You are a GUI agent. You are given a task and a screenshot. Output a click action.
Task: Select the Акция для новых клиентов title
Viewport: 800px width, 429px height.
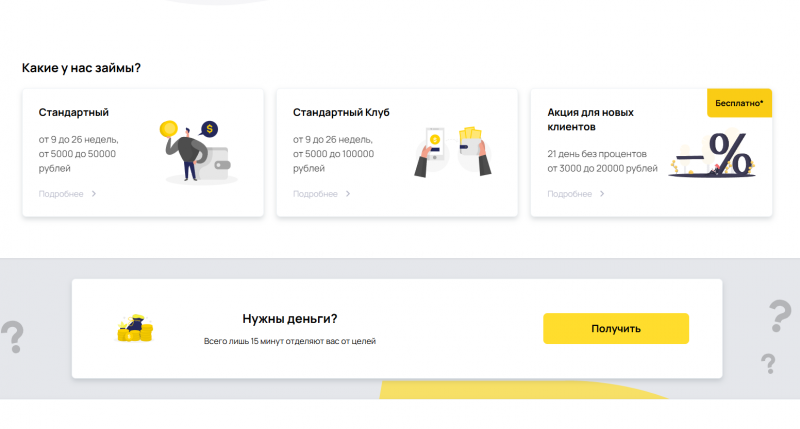pyautogui.click(x=590, y=119)
